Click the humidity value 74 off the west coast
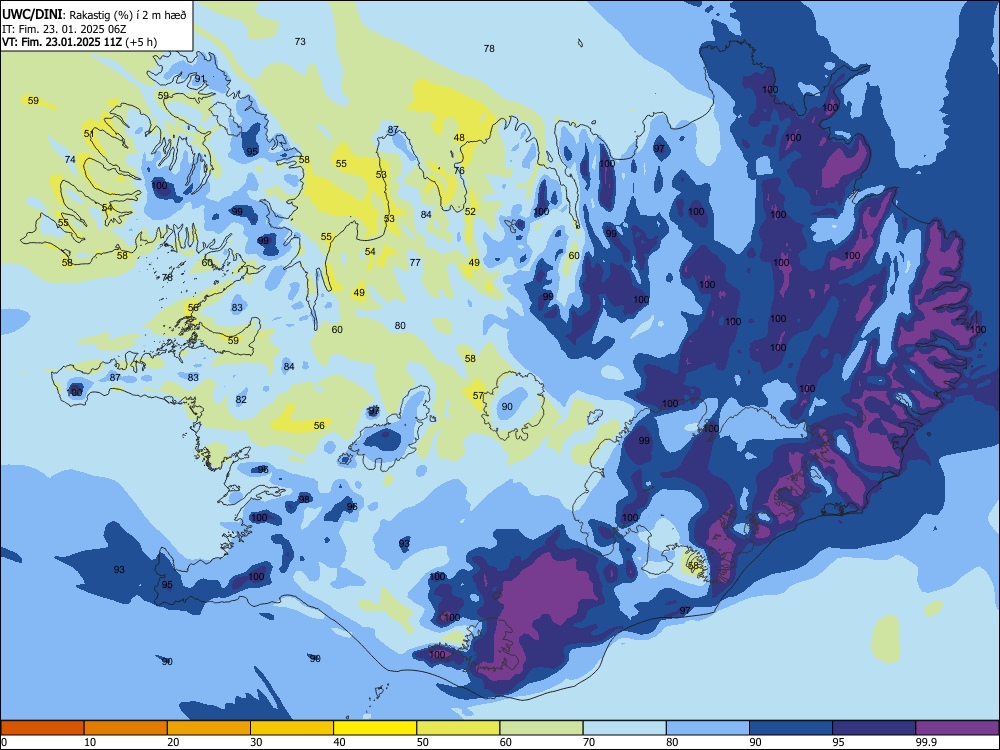Screen dimensions: 1000x750 point(70,159)
